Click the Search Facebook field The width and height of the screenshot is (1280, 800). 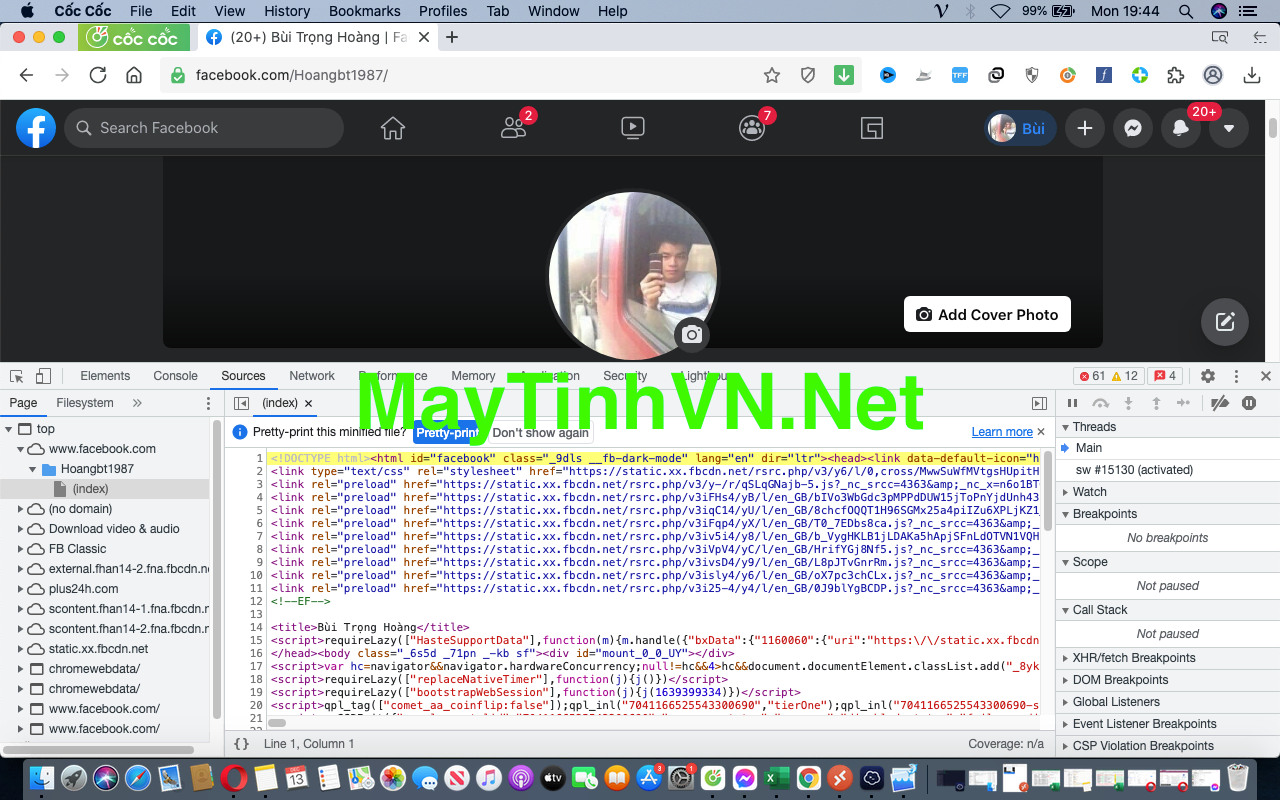[205, 128]
